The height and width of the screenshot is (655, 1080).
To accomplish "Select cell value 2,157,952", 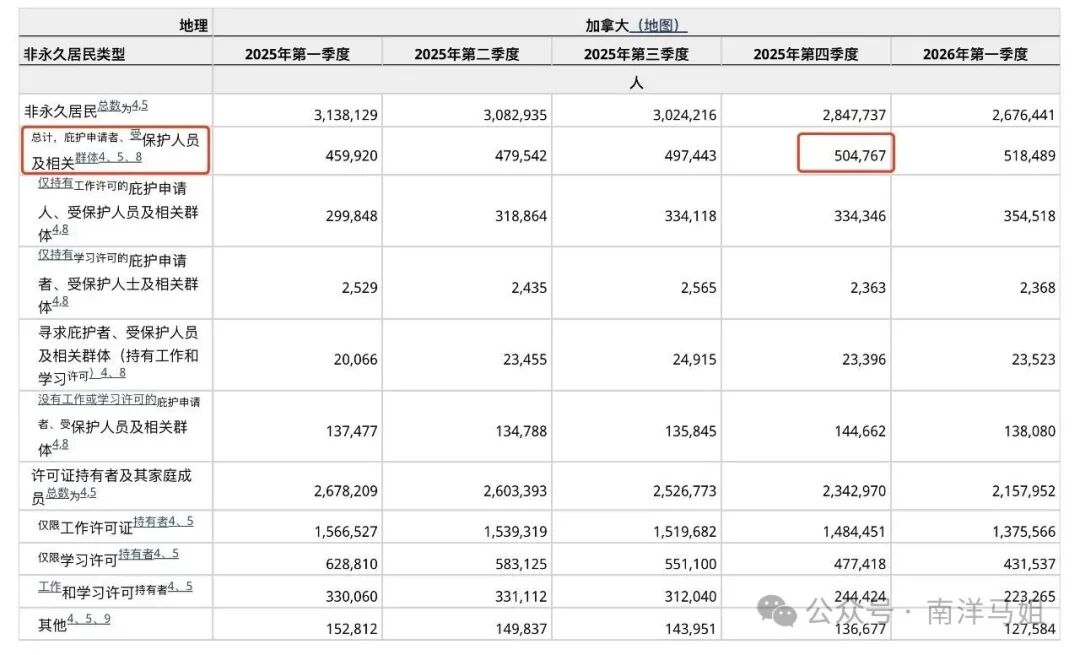I will click(x=1024, y=491).
